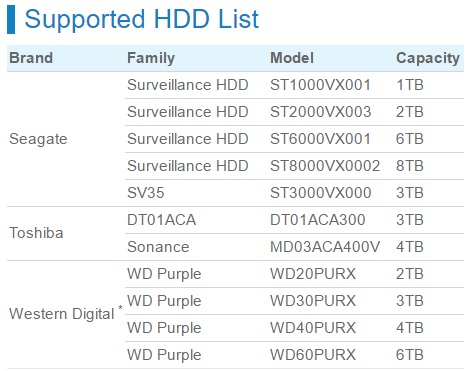Select model DT01ACA300
The height and width of the screenshot is (371, 466).
(x=318, y=220)
